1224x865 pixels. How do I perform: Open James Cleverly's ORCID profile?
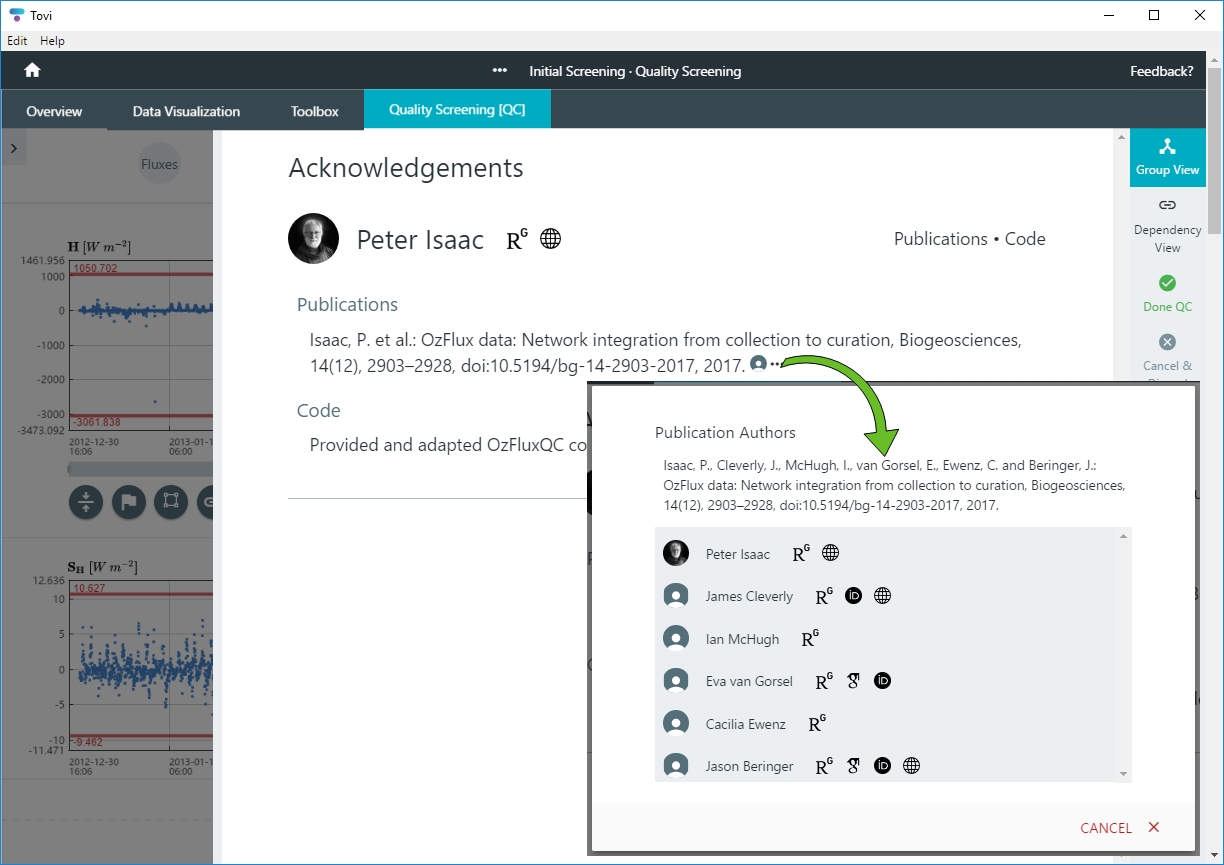click(853, 595)
